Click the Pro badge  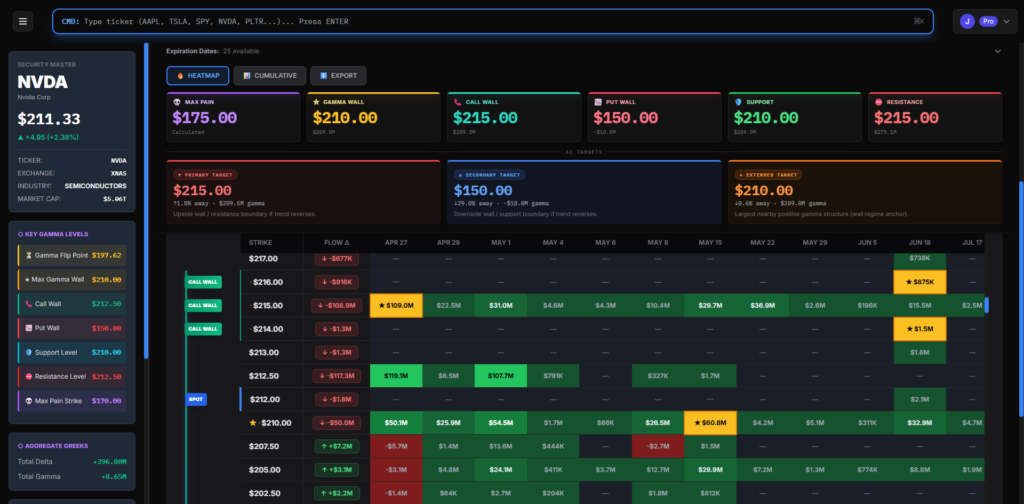click(988, 22)
